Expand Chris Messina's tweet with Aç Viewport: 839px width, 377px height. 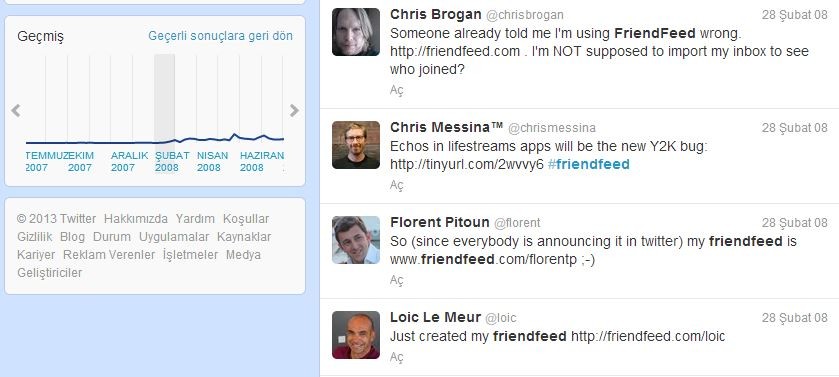(396, 185)
